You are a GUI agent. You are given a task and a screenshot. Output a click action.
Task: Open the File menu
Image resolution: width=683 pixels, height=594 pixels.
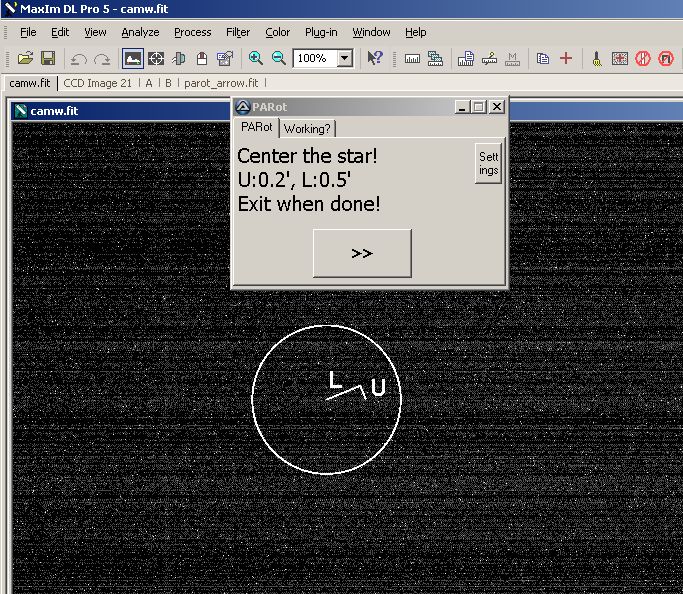pos(28,32)
